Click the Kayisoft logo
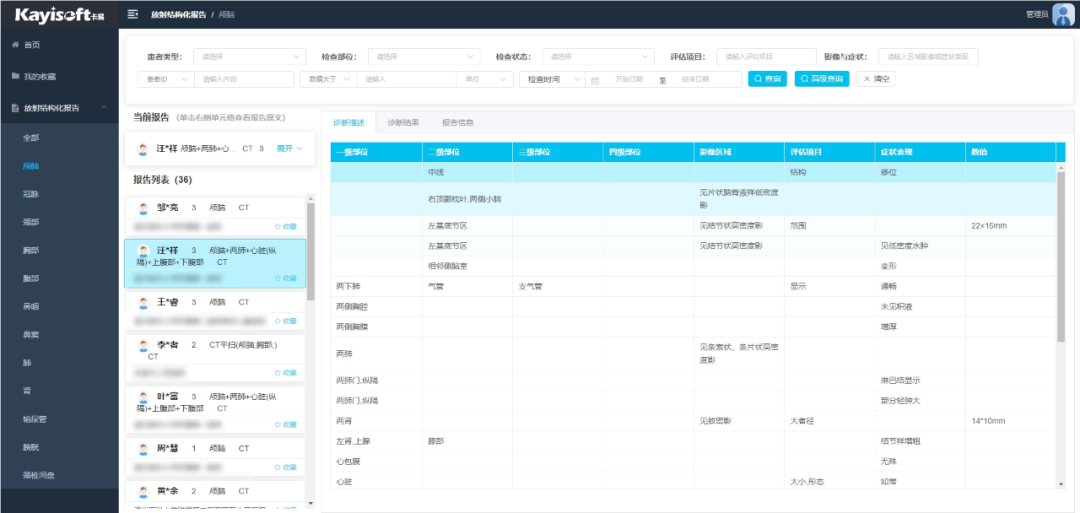 pyautogui.click(x=58, y=15)
